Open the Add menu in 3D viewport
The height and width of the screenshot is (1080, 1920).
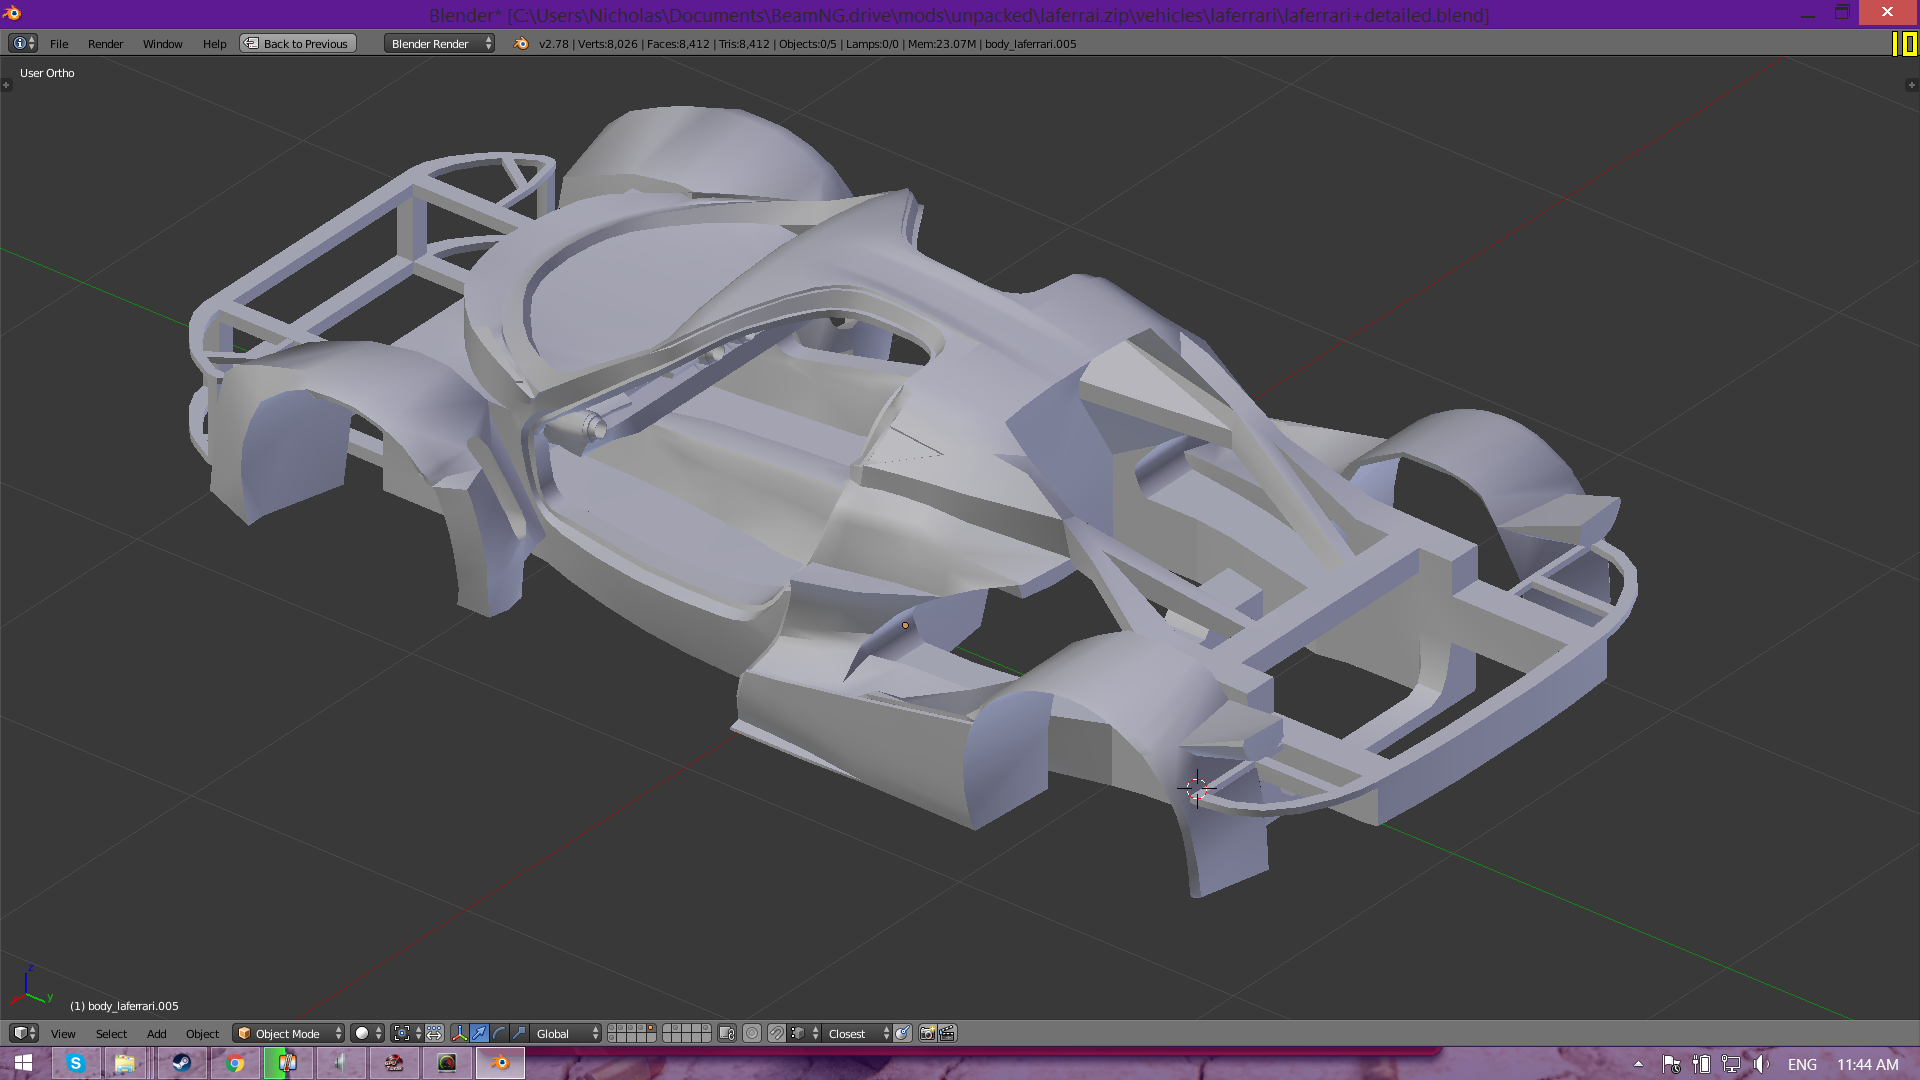(x=156, y=1034)
